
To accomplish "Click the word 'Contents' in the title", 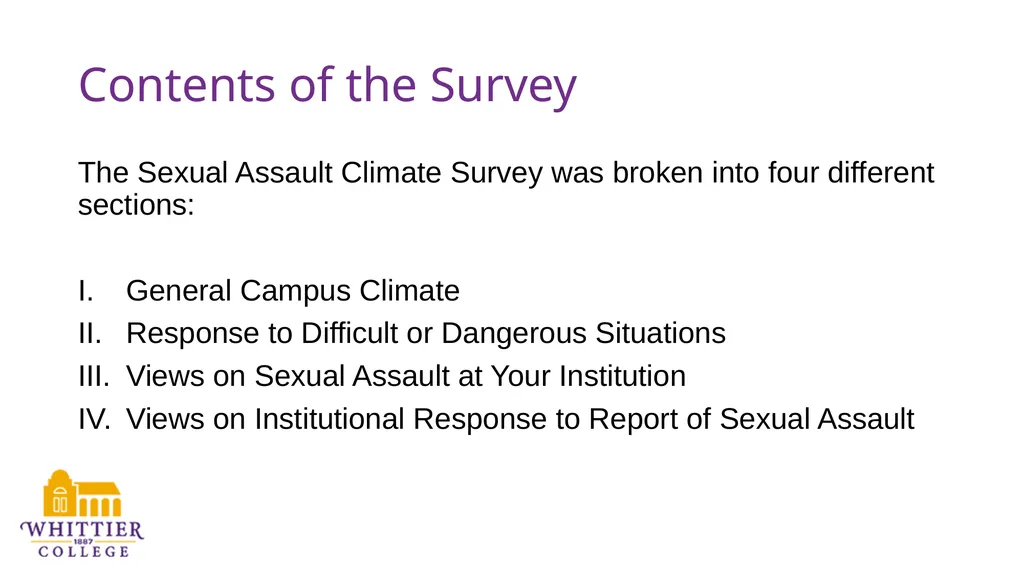I will 177,85.
